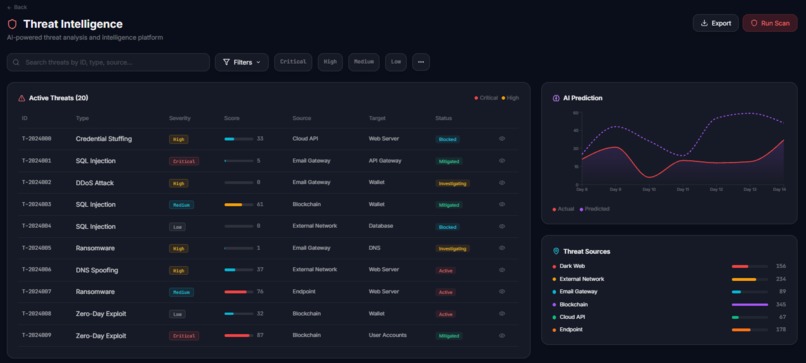The image size is (806, 363).
Task: Click the AI Prediction panel icon
Action: (556, 98)
